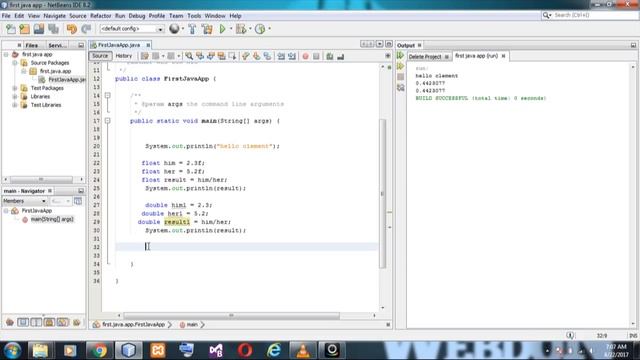Image resolution: width=640 pixels, height=360 pixels.
Task: Click the Comment icon in editor toolbar
Action: point(330,56)
